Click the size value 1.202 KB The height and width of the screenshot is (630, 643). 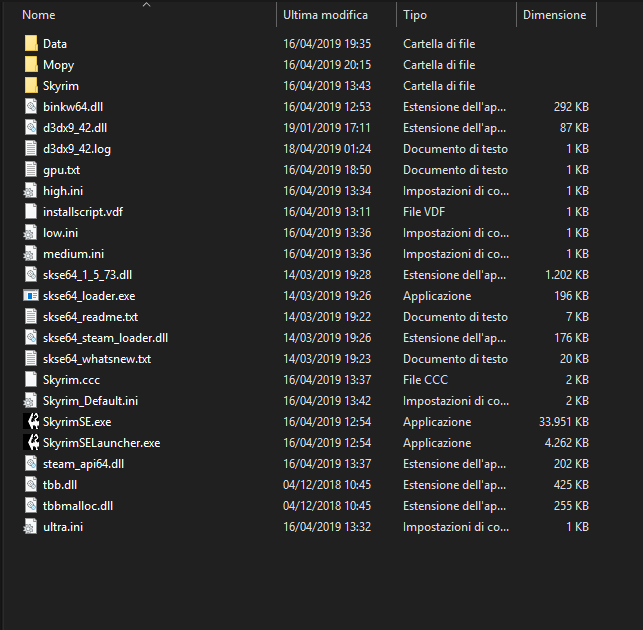[x=567, y=274]
